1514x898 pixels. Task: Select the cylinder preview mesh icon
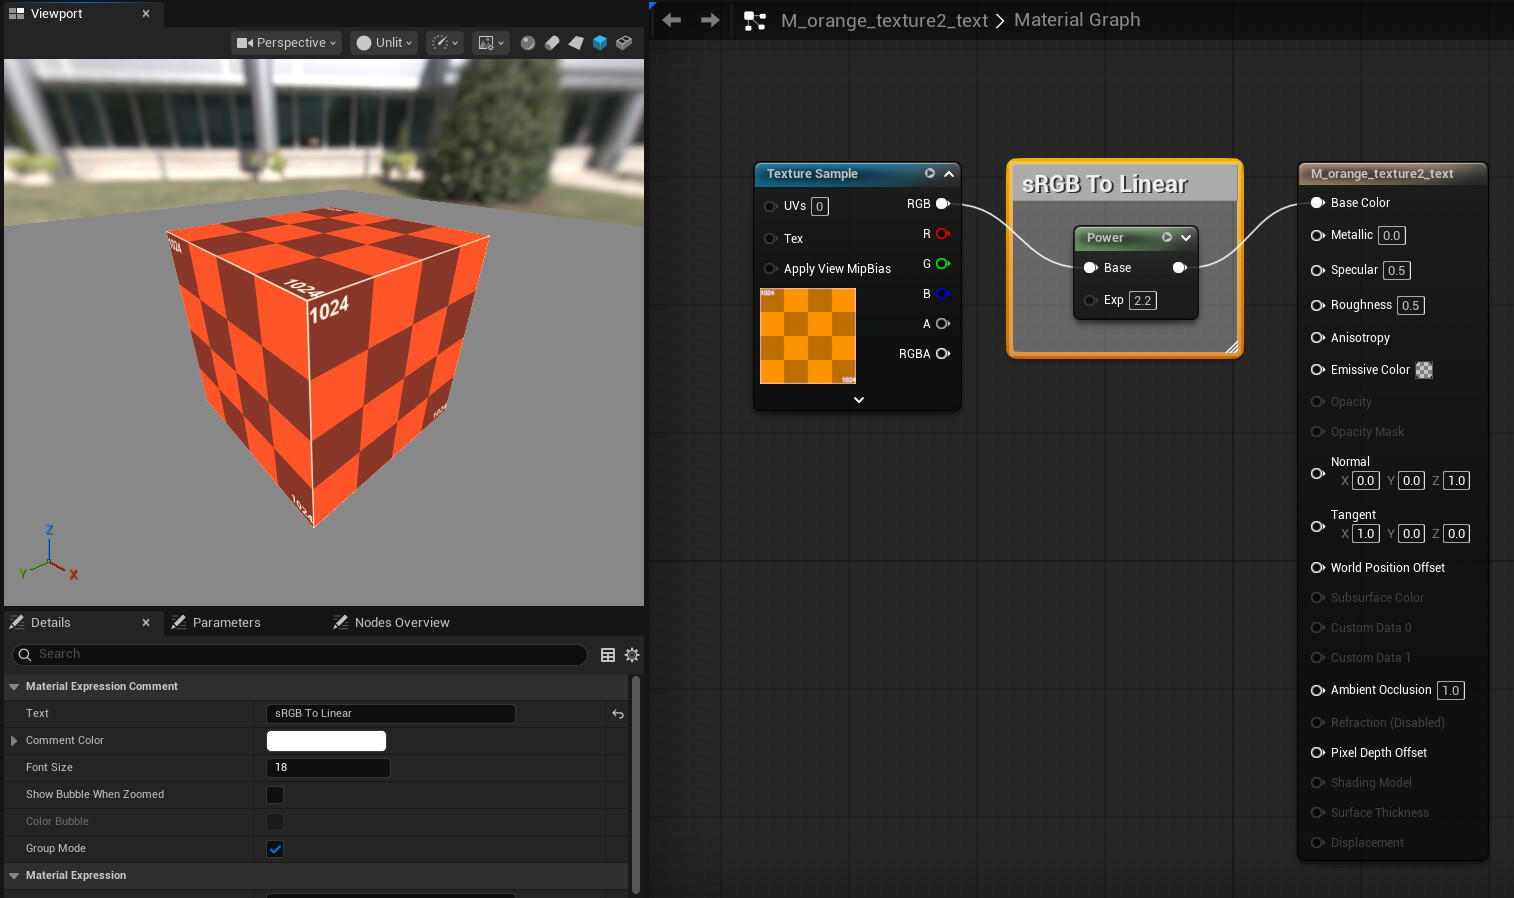[552, 43]
